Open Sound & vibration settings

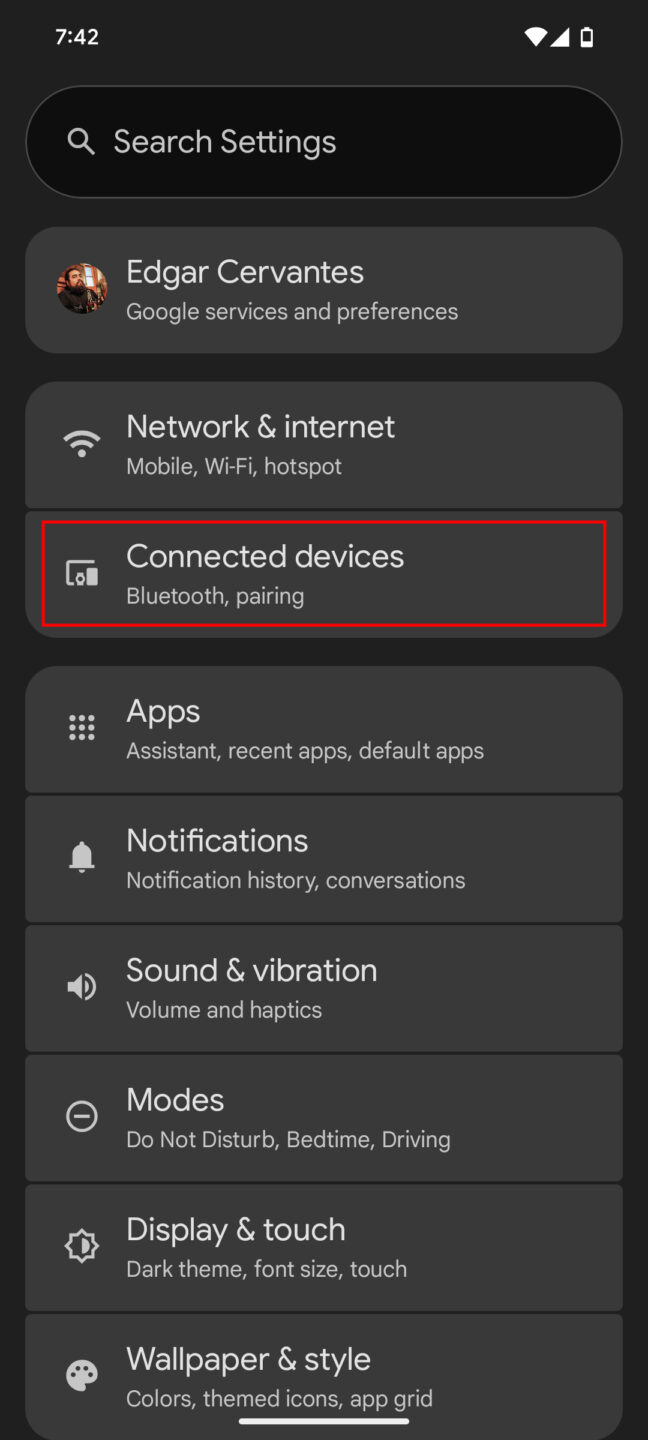pos(324,987)
